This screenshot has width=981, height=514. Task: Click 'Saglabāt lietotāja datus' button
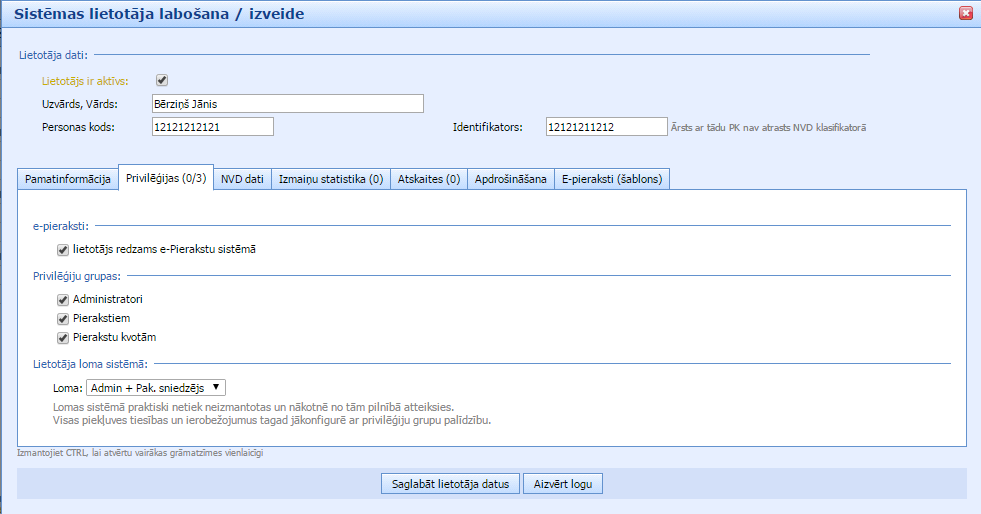coord(449,484)
